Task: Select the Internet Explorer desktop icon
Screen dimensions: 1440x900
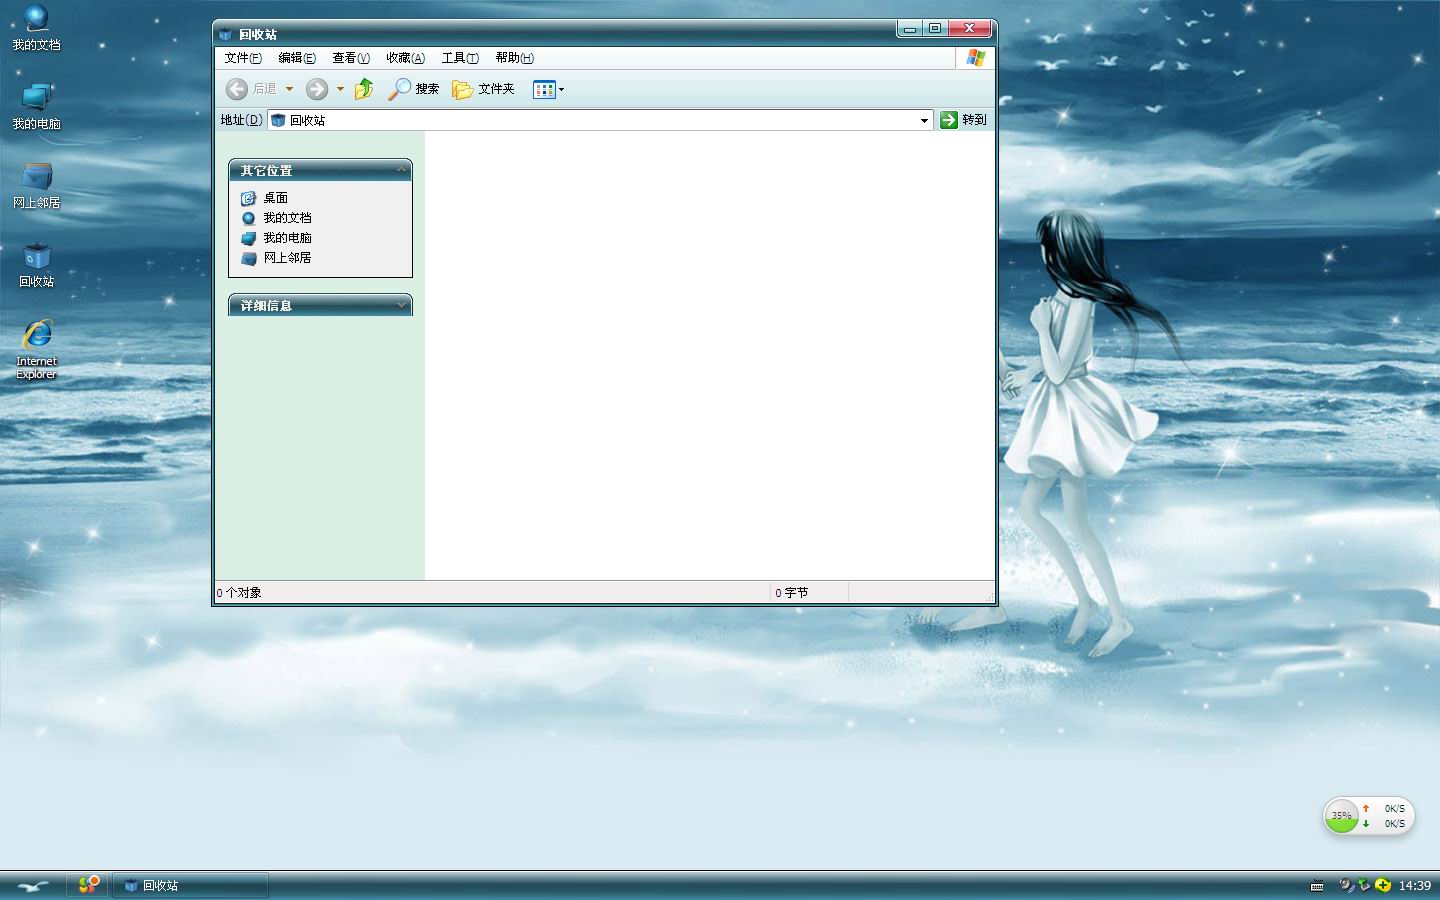Action: point(36,349)
